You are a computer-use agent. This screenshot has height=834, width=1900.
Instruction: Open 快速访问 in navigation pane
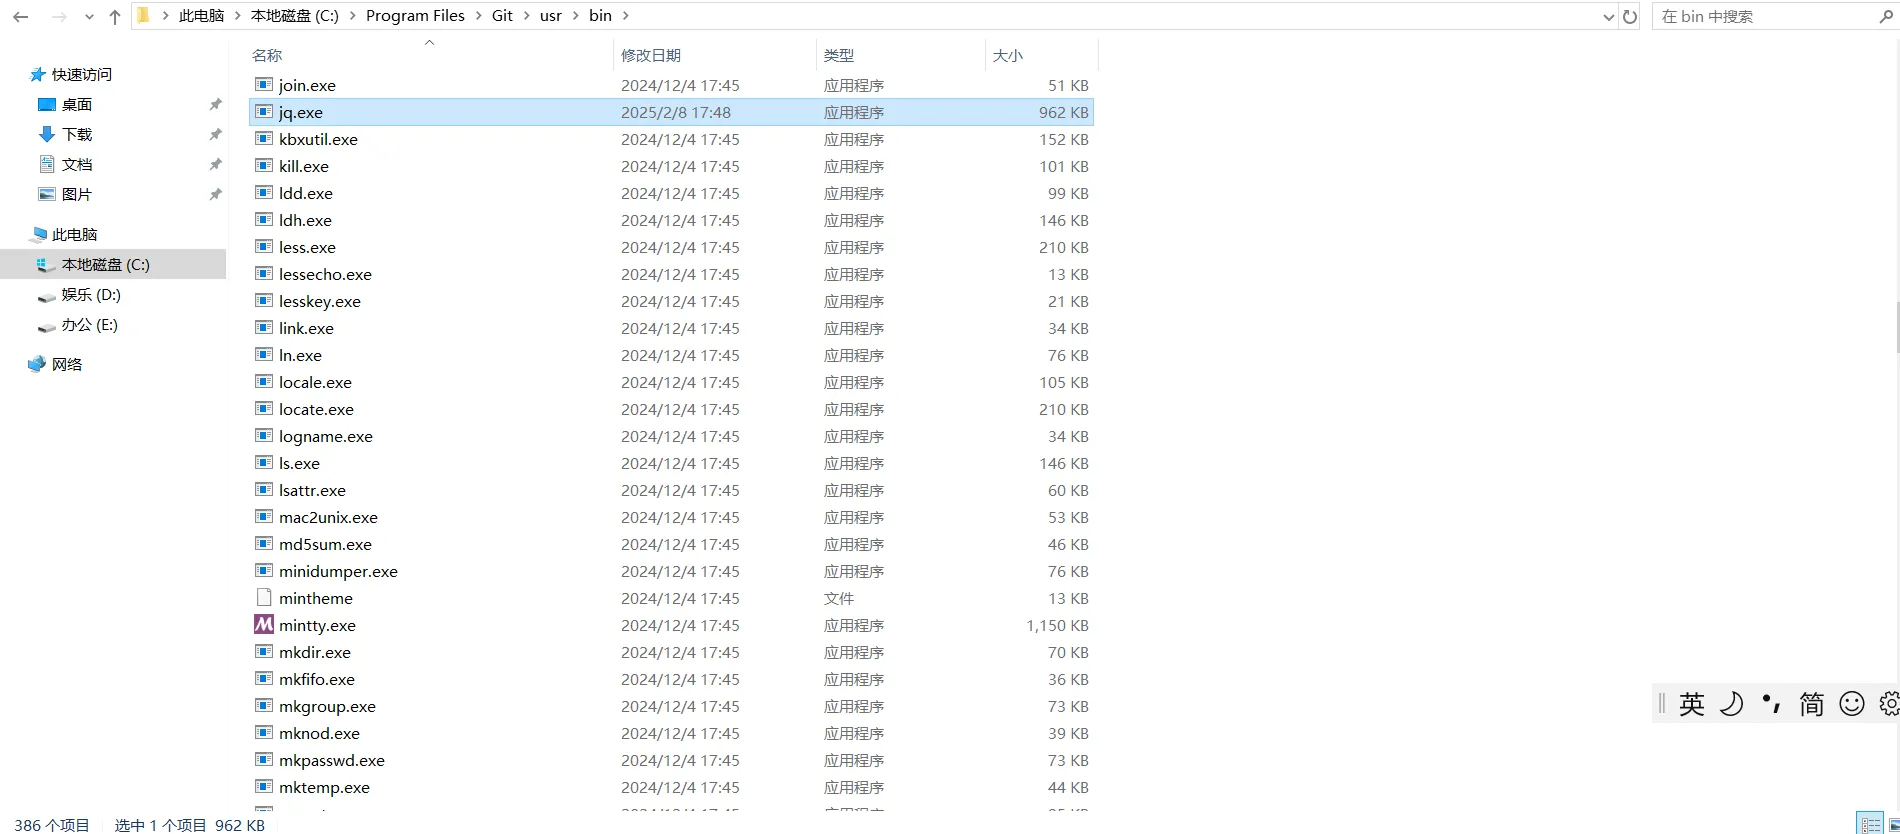(x=82, y=75)
